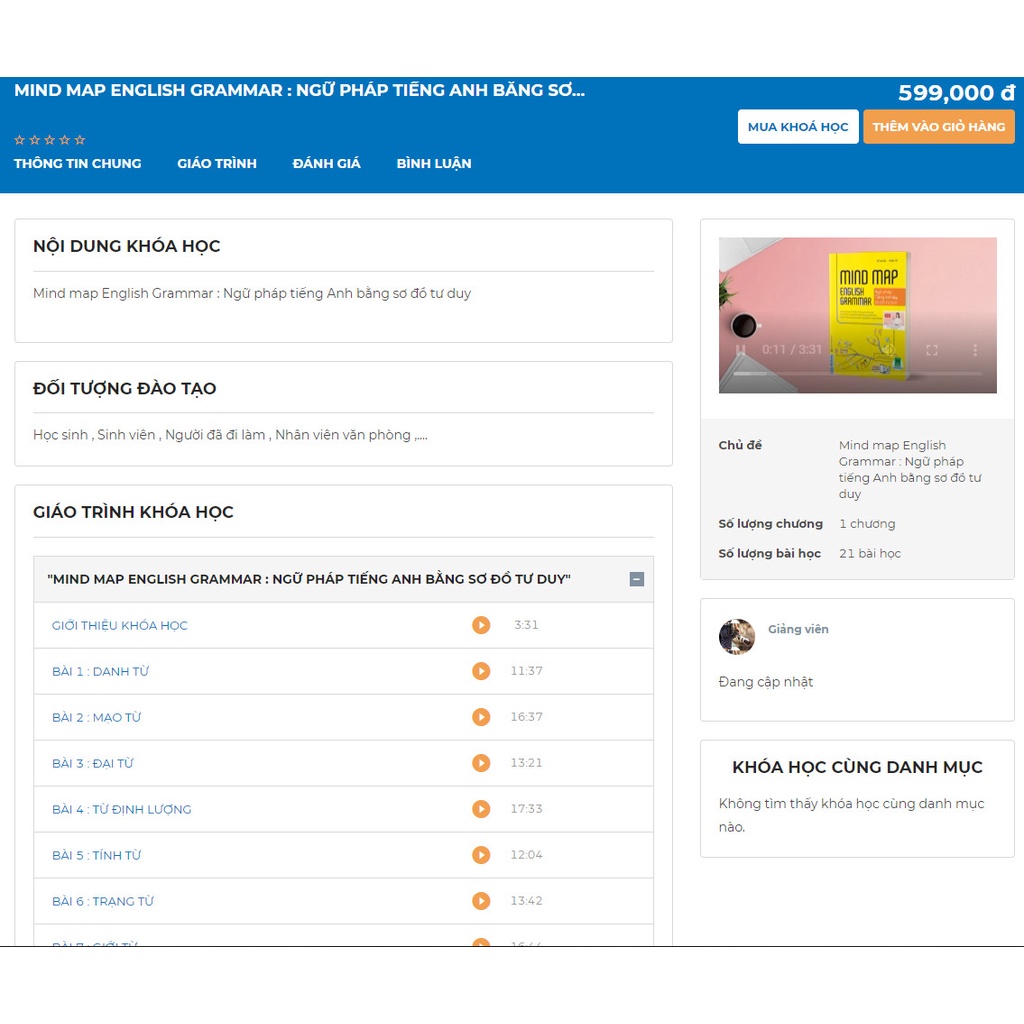Collapse the Mind Map English Grammar chapter
The image size is (1024, 1024).
pyautogui.click(x=637, y=579)
